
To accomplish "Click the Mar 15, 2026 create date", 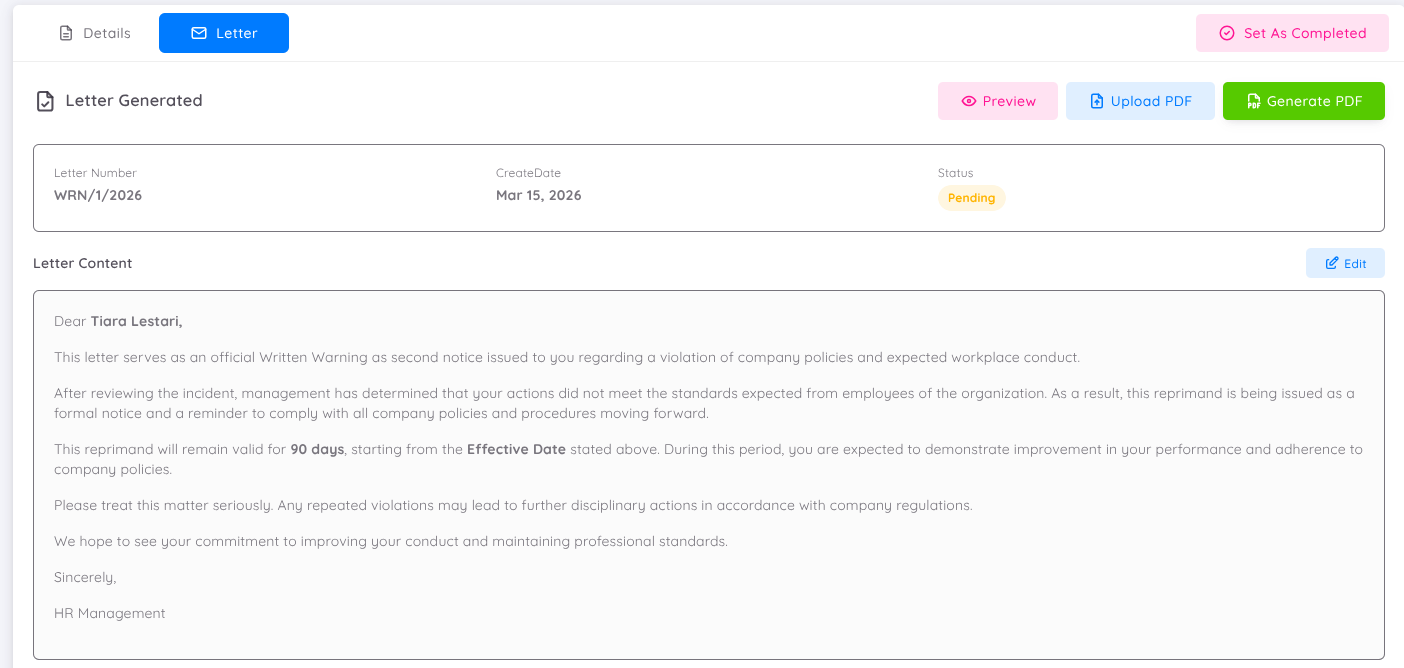I will tap(538, 195).
